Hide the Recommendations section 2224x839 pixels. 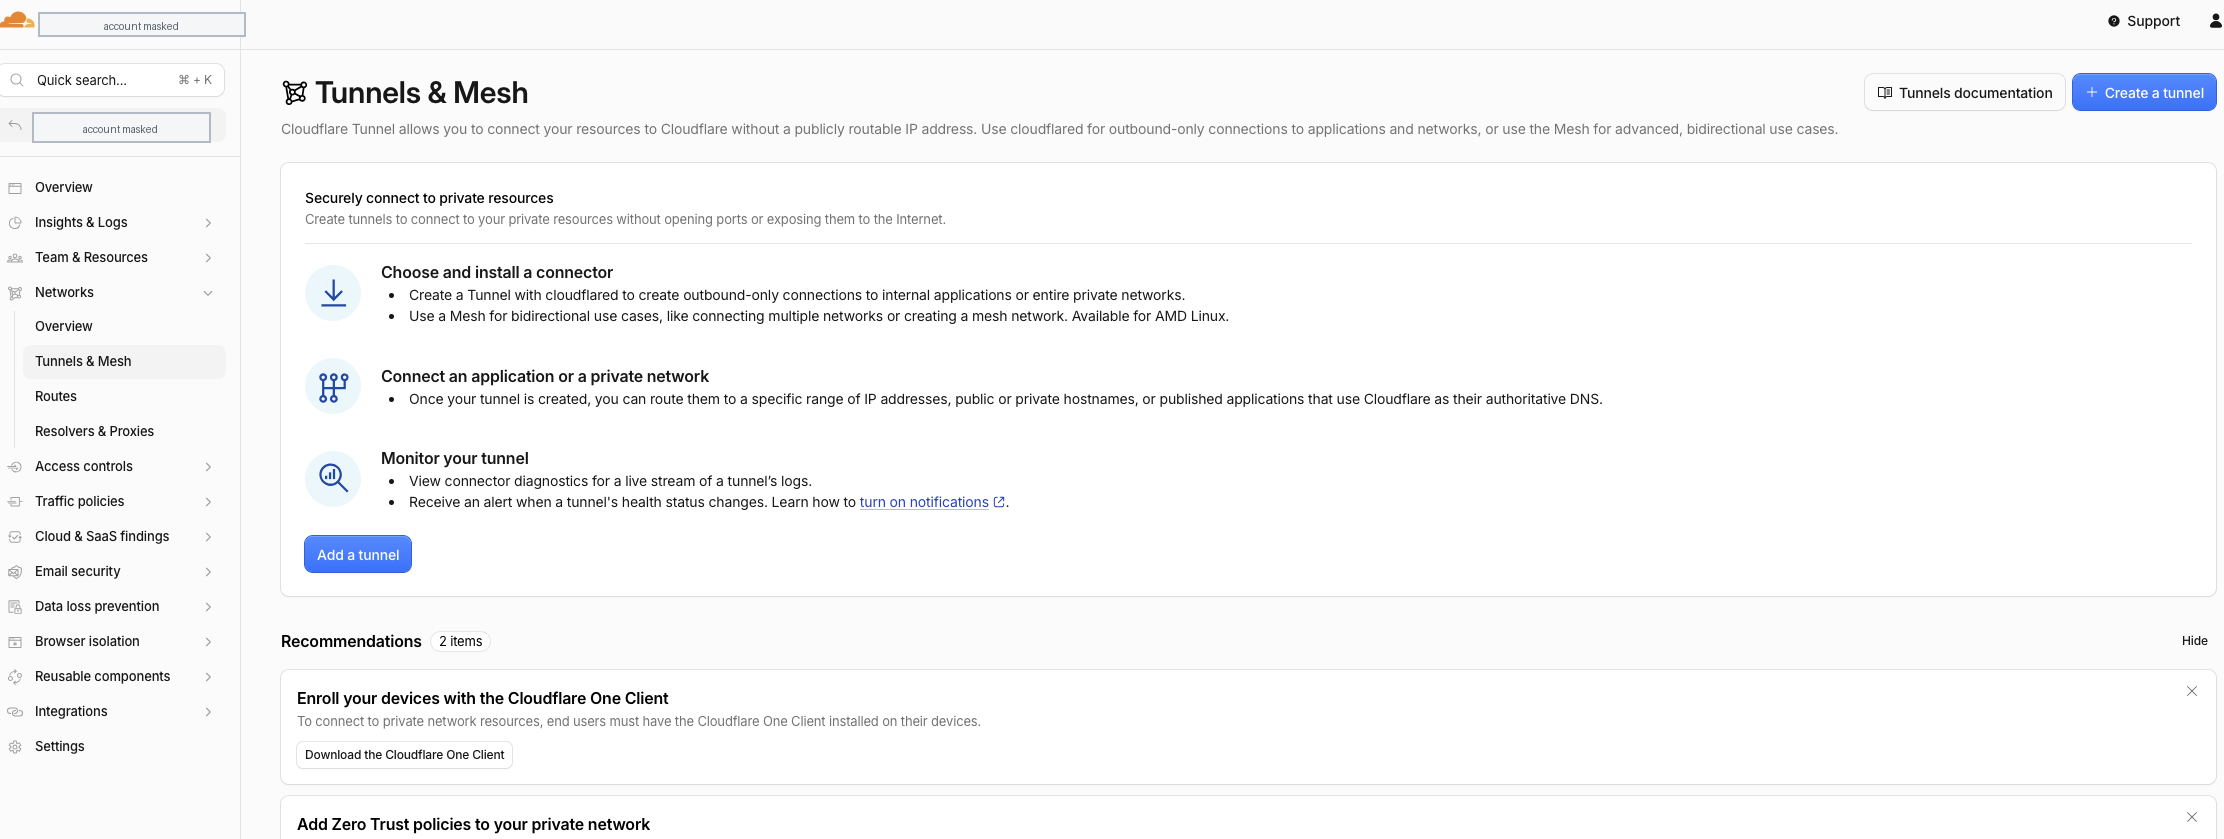(2194, 641)
